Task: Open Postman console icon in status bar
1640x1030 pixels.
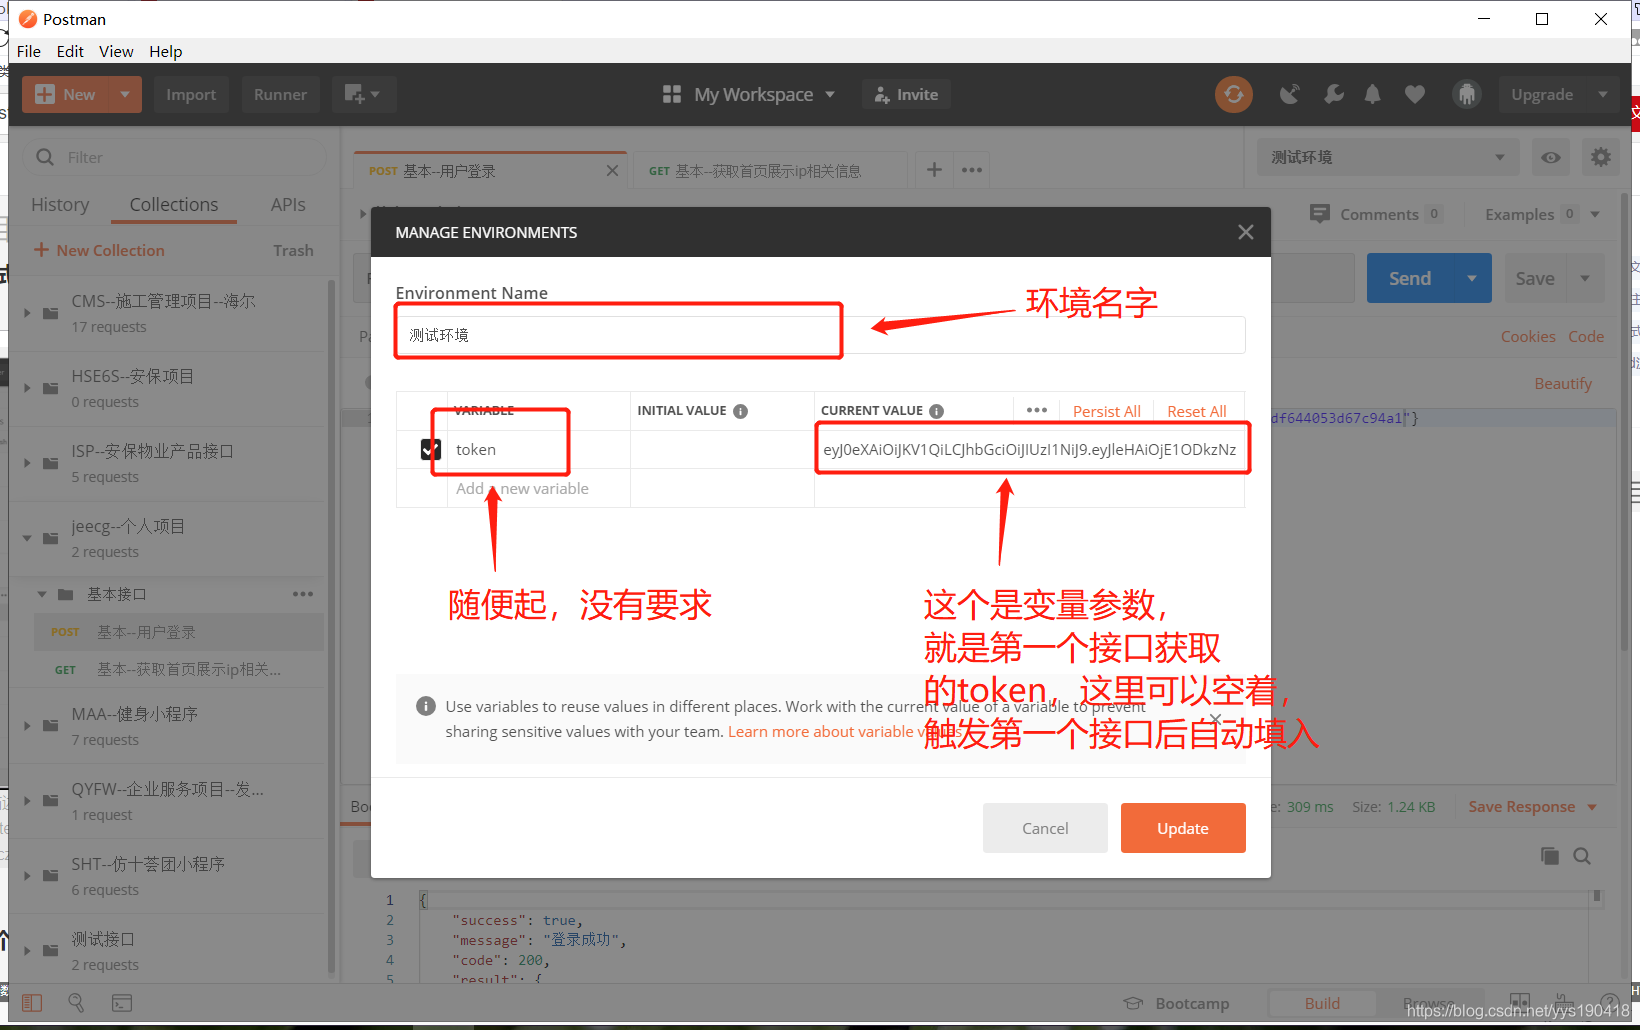Action: [x=121, y=1002]
